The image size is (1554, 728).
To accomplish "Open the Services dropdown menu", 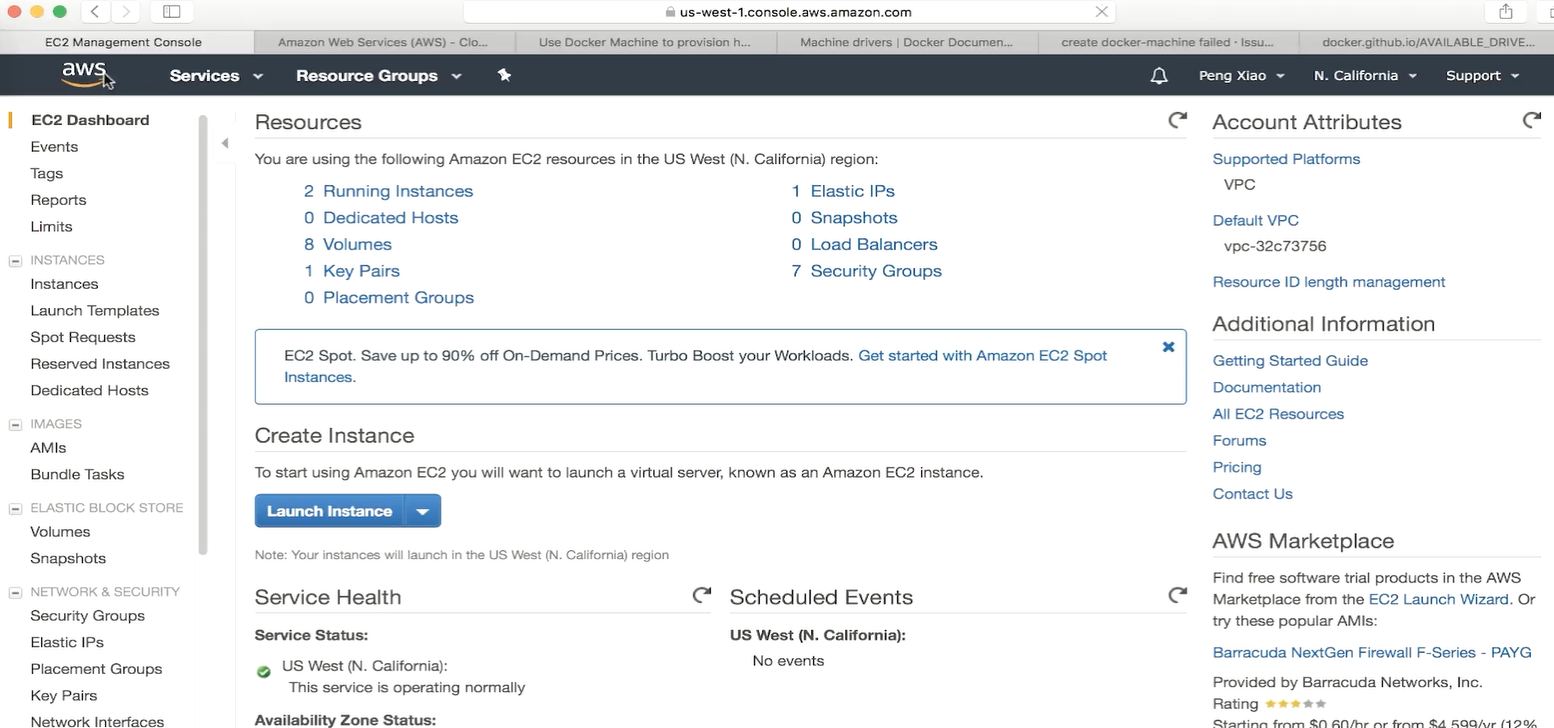I will point(216,76).
